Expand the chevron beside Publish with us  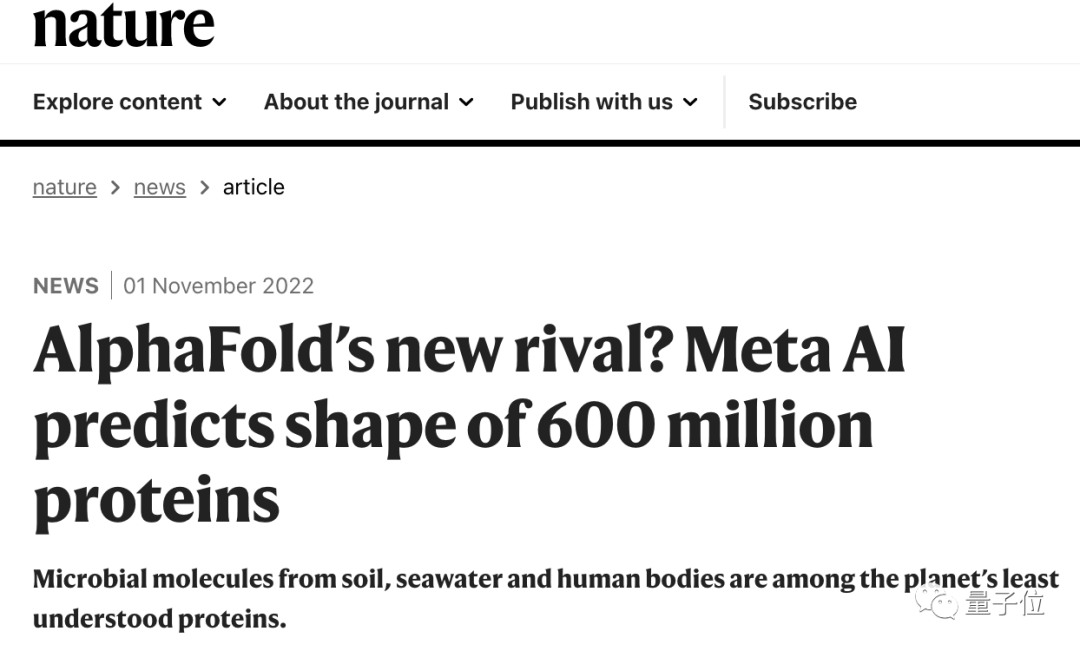(x=690, y=102)
